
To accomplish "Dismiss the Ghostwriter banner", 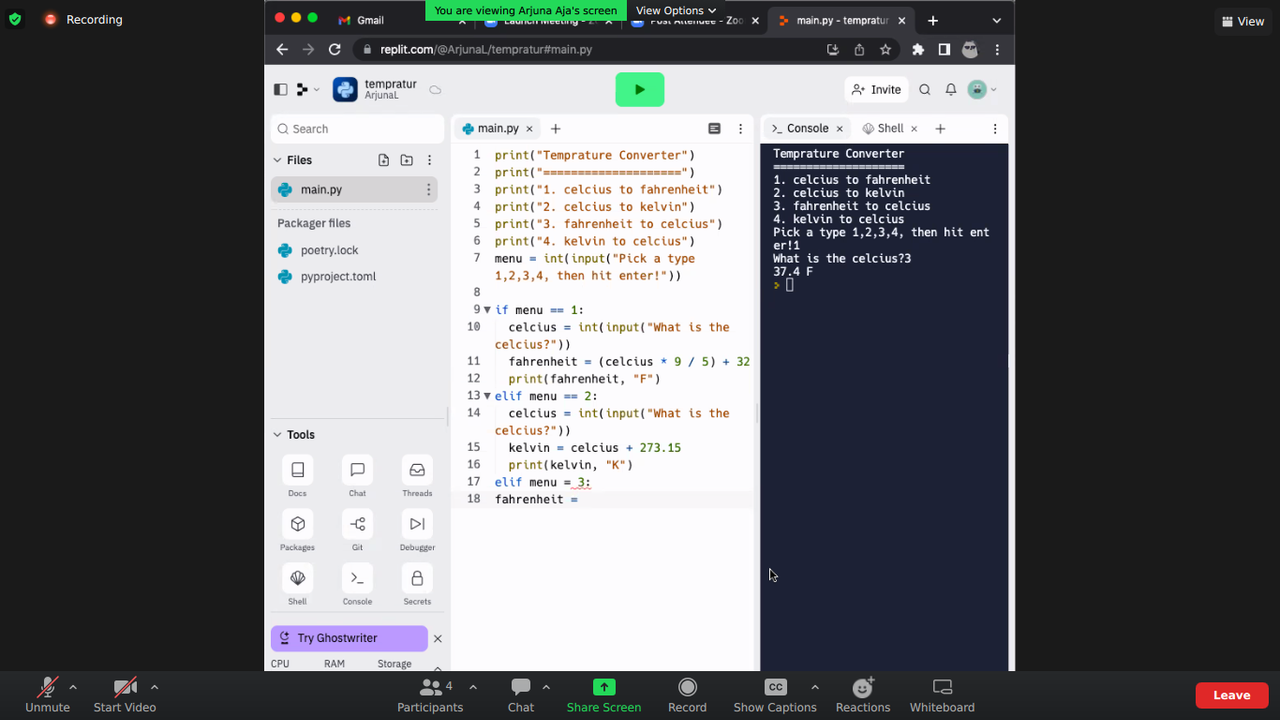I will 437,638.
